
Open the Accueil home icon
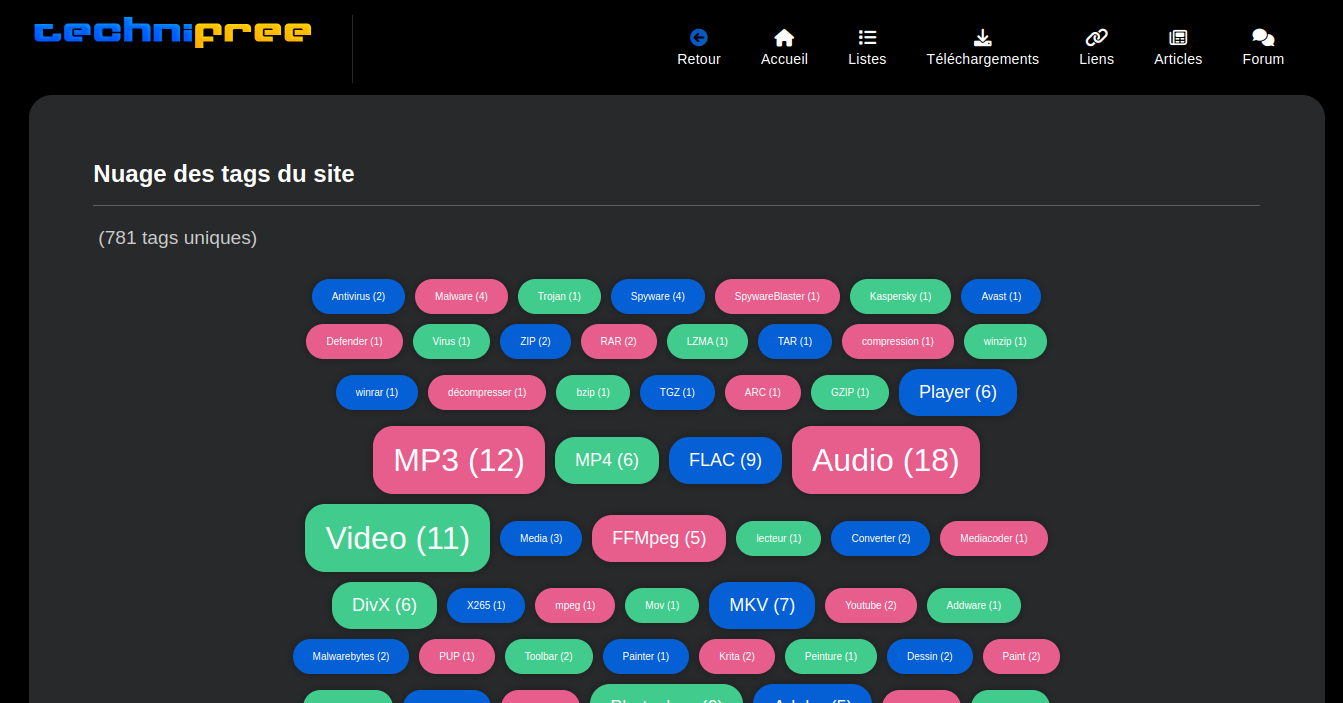[784, 37]
